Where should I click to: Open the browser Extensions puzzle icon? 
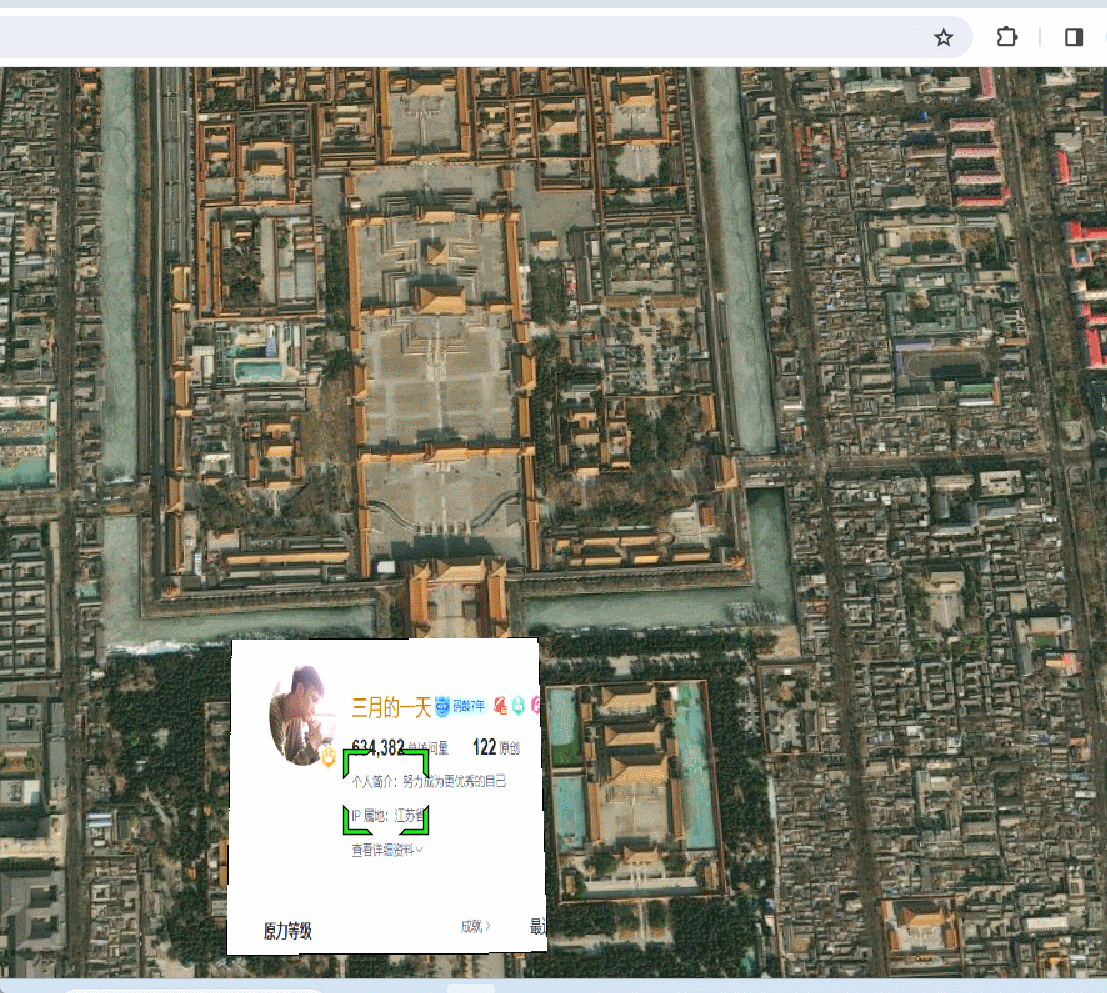(1006, 38)
